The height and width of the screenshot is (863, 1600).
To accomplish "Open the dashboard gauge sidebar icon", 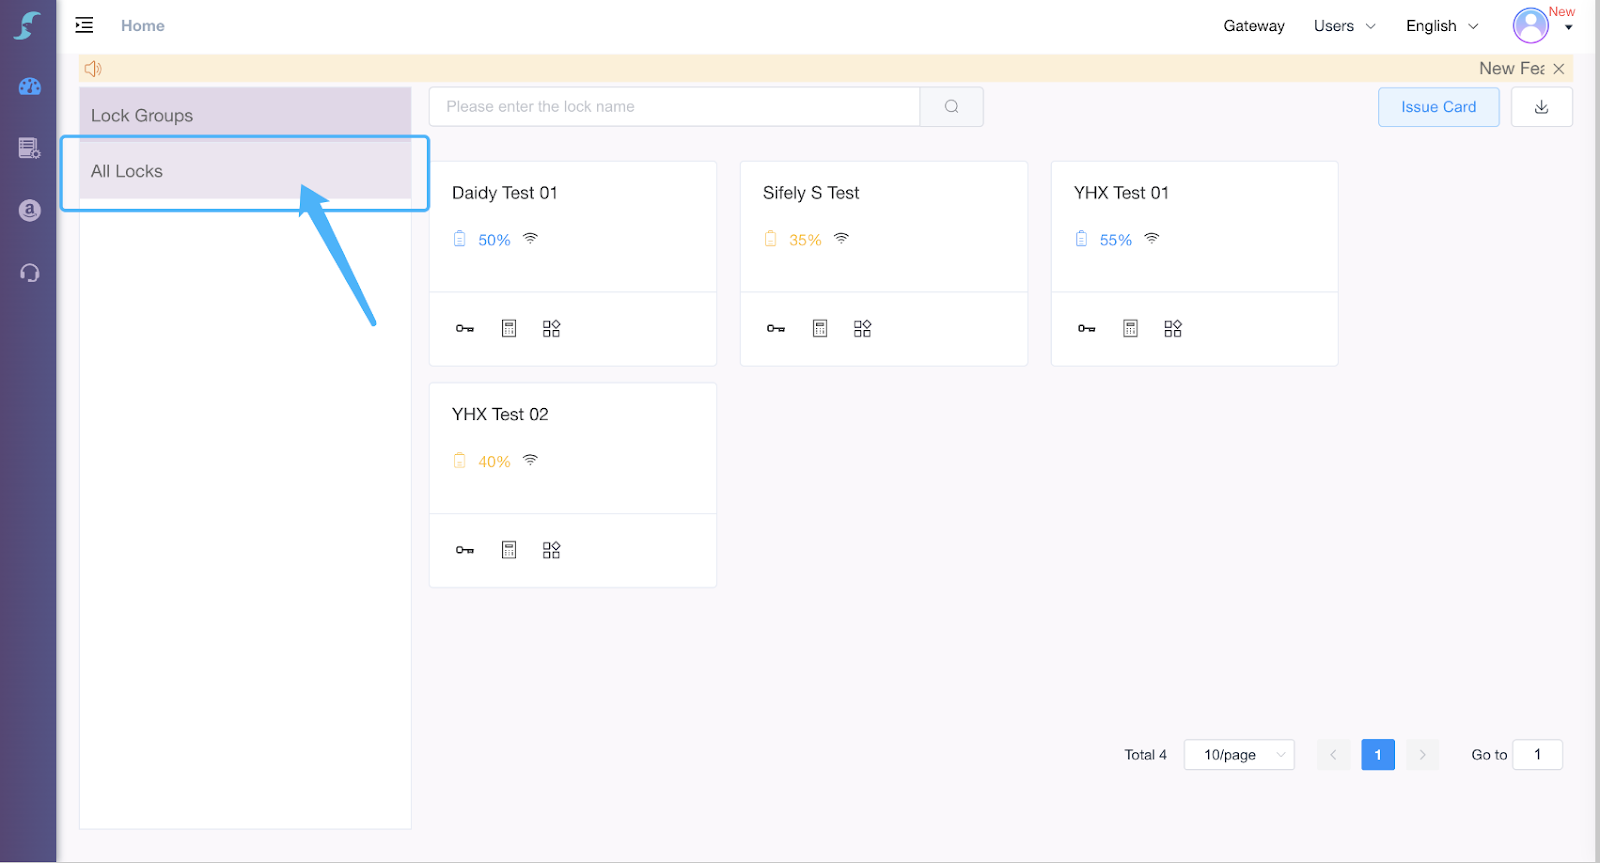I will coord(29,86).
